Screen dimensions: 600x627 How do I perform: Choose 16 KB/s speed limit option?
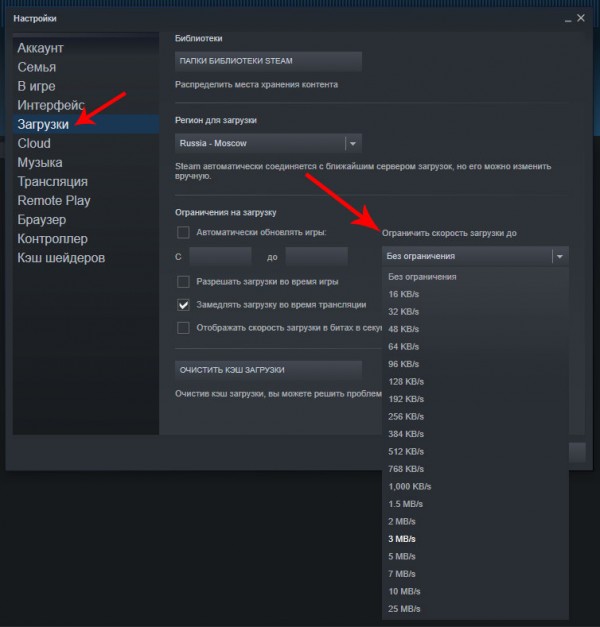(x=475, y=294)
